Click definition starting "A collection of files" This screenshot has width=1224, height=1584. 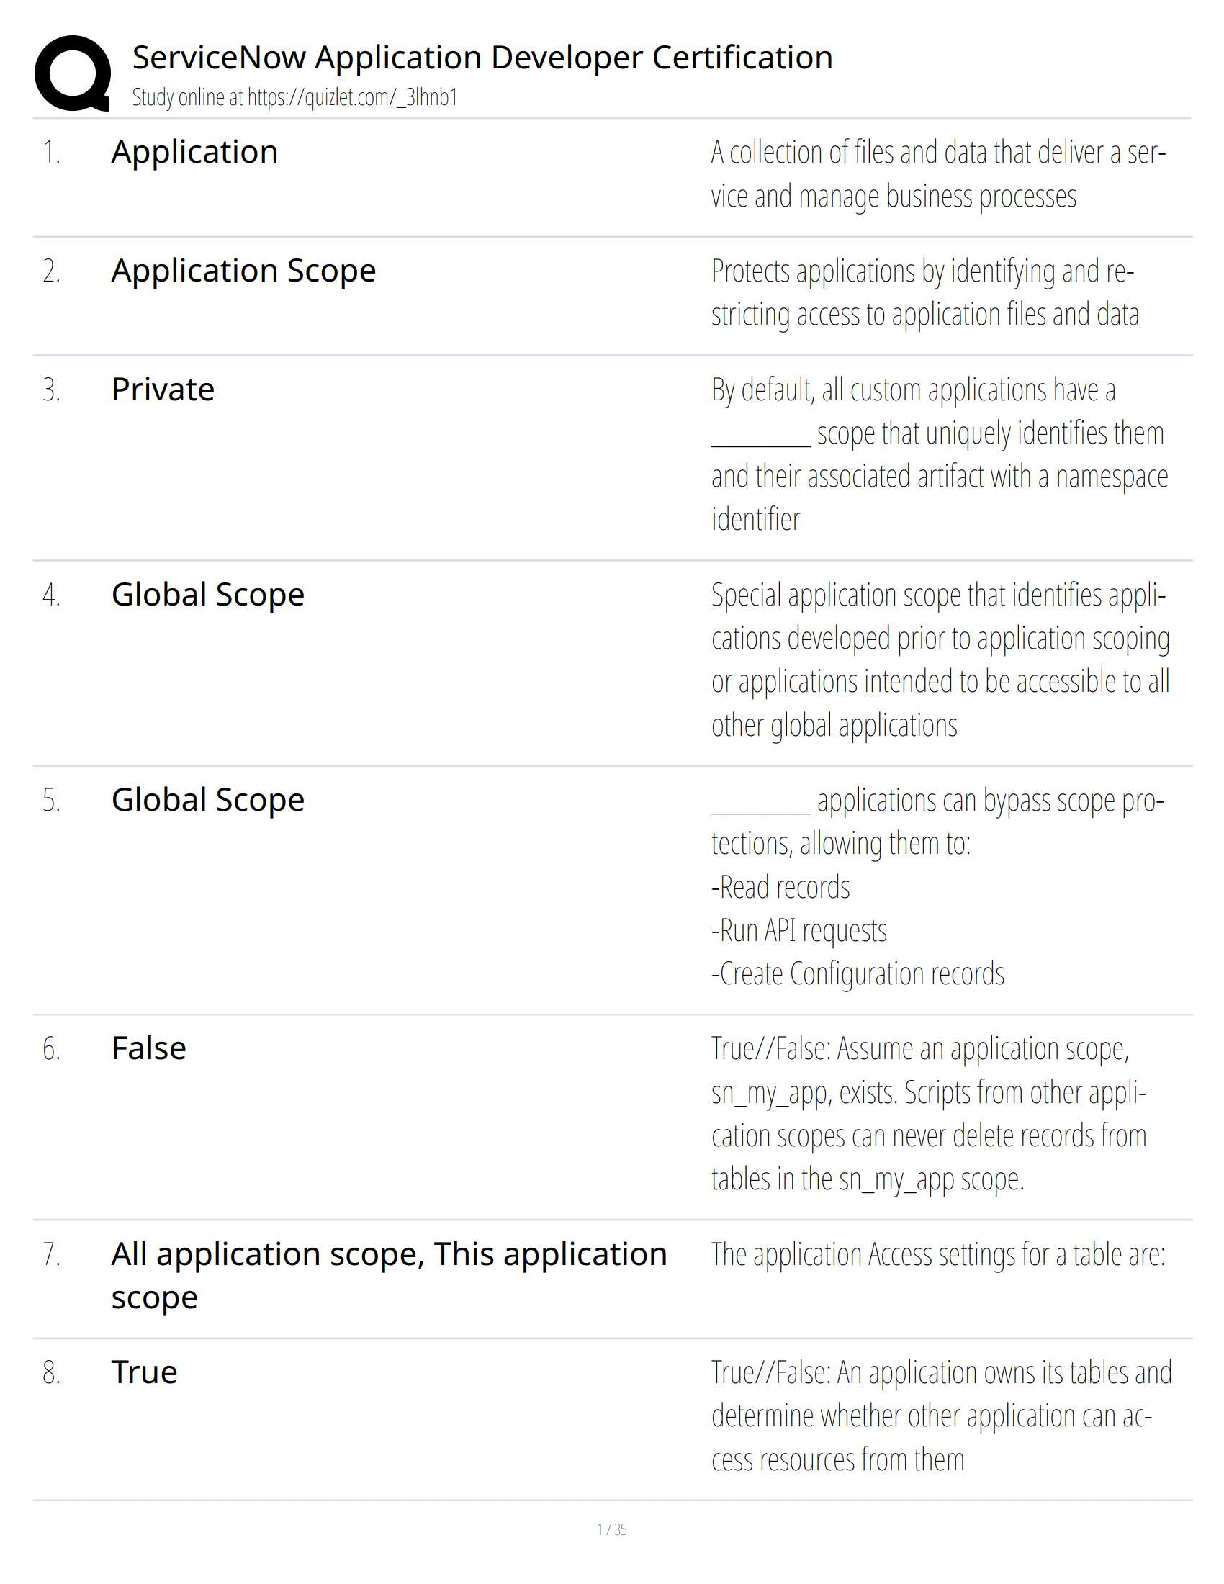(938, 174)
